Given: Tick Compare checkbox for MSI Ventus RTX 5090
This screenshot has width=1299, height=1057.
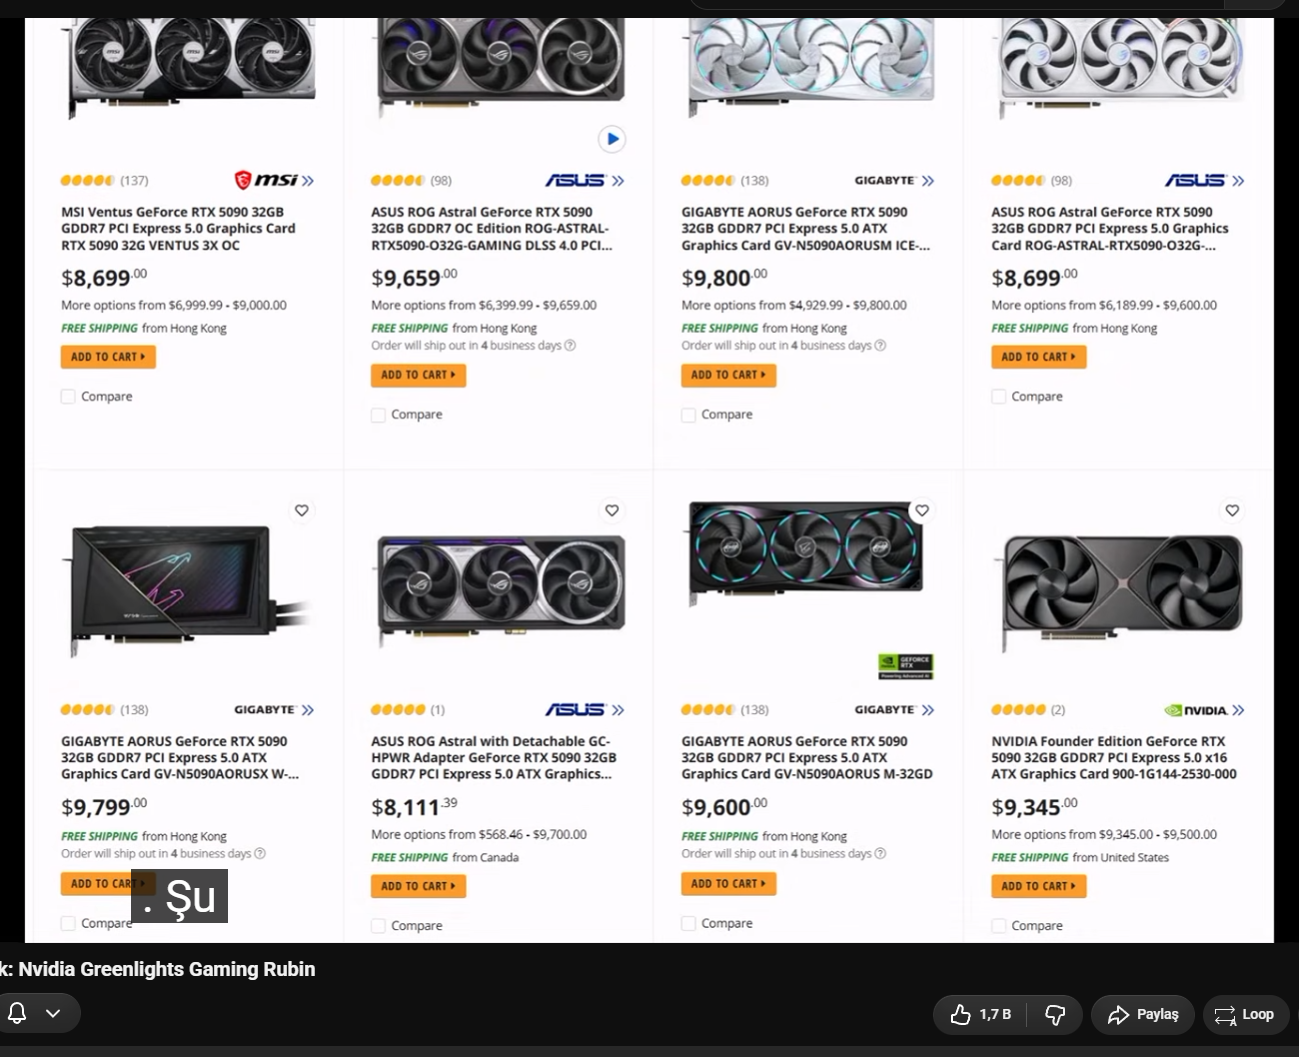Looking at the screenshot, I should click(x=68, y=397).
